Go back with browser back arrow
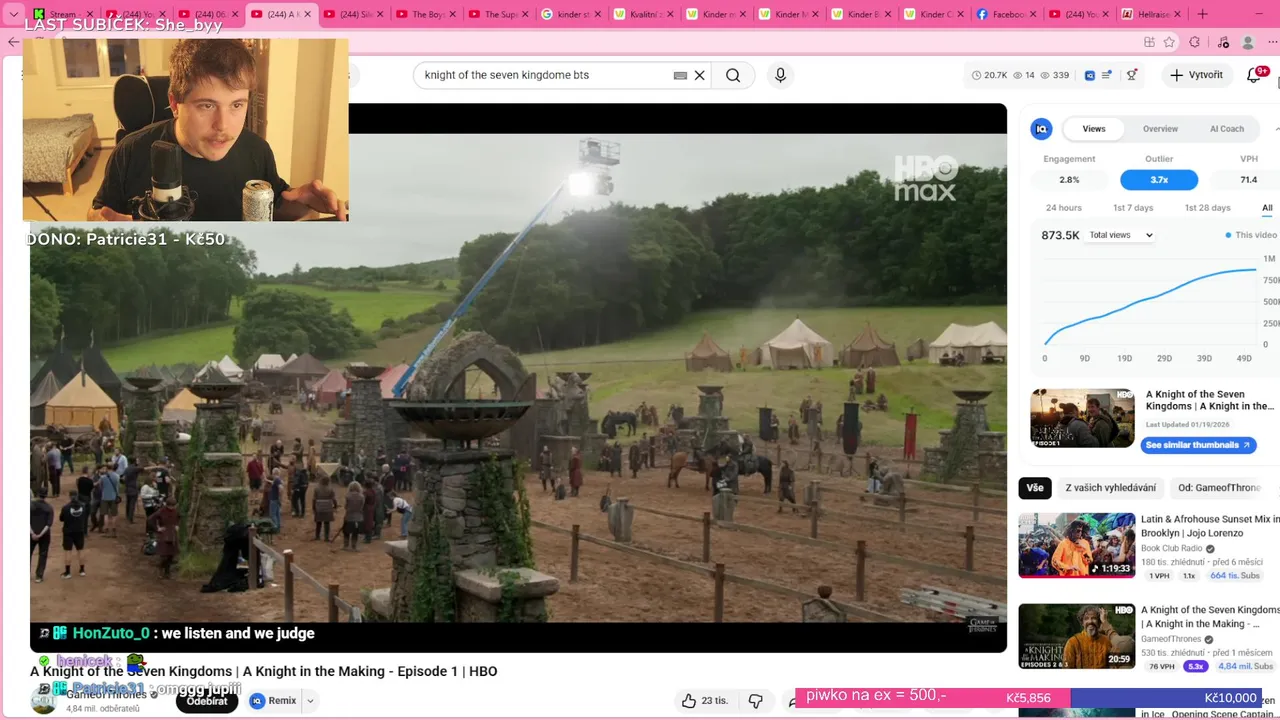 coord(13,42)
